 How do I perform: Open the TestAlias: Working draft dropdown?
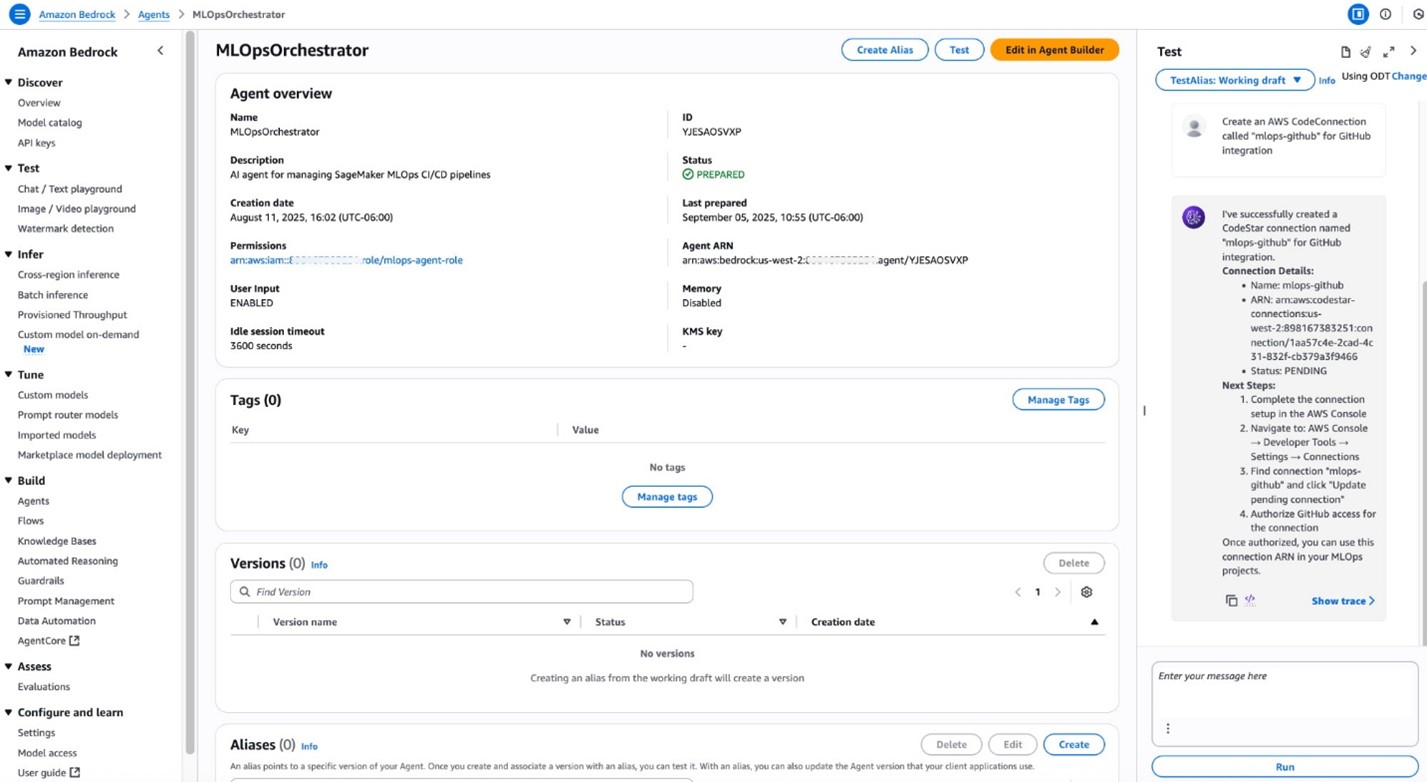point(1235,79)
